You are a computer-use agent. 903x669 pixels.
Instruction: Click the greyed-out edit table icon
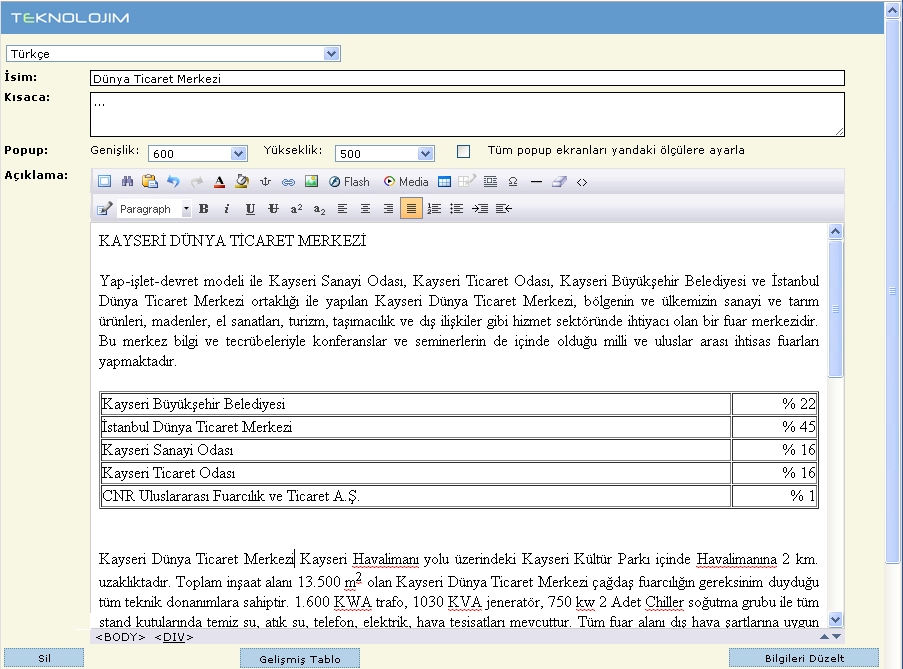click(466, 182)
